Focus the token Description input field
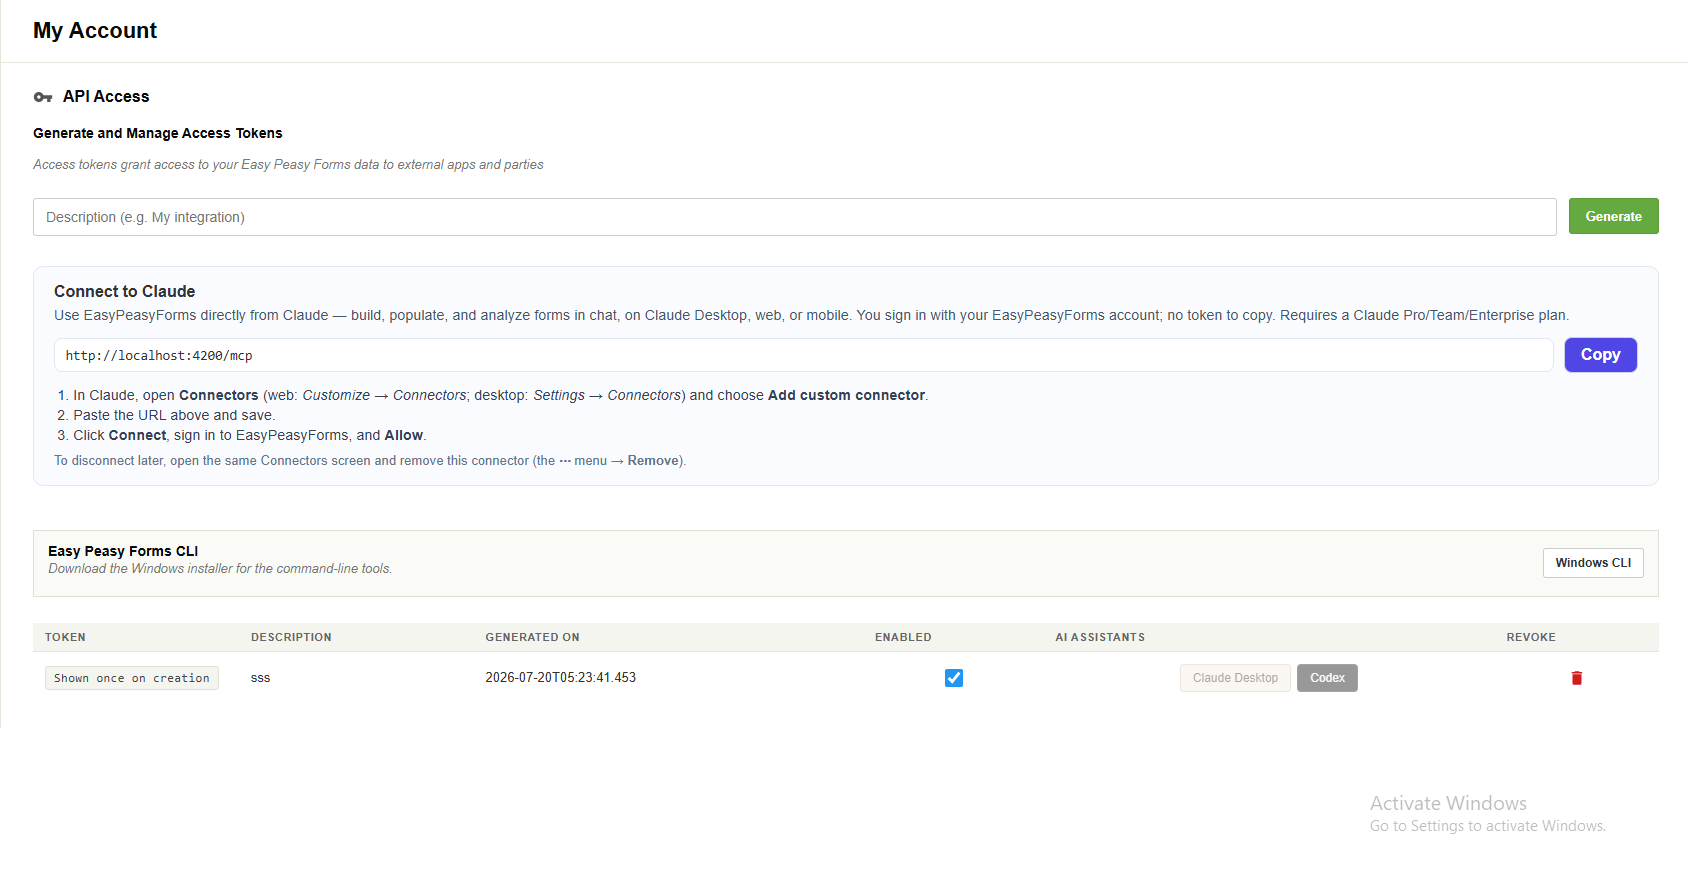 coord(794,217)
